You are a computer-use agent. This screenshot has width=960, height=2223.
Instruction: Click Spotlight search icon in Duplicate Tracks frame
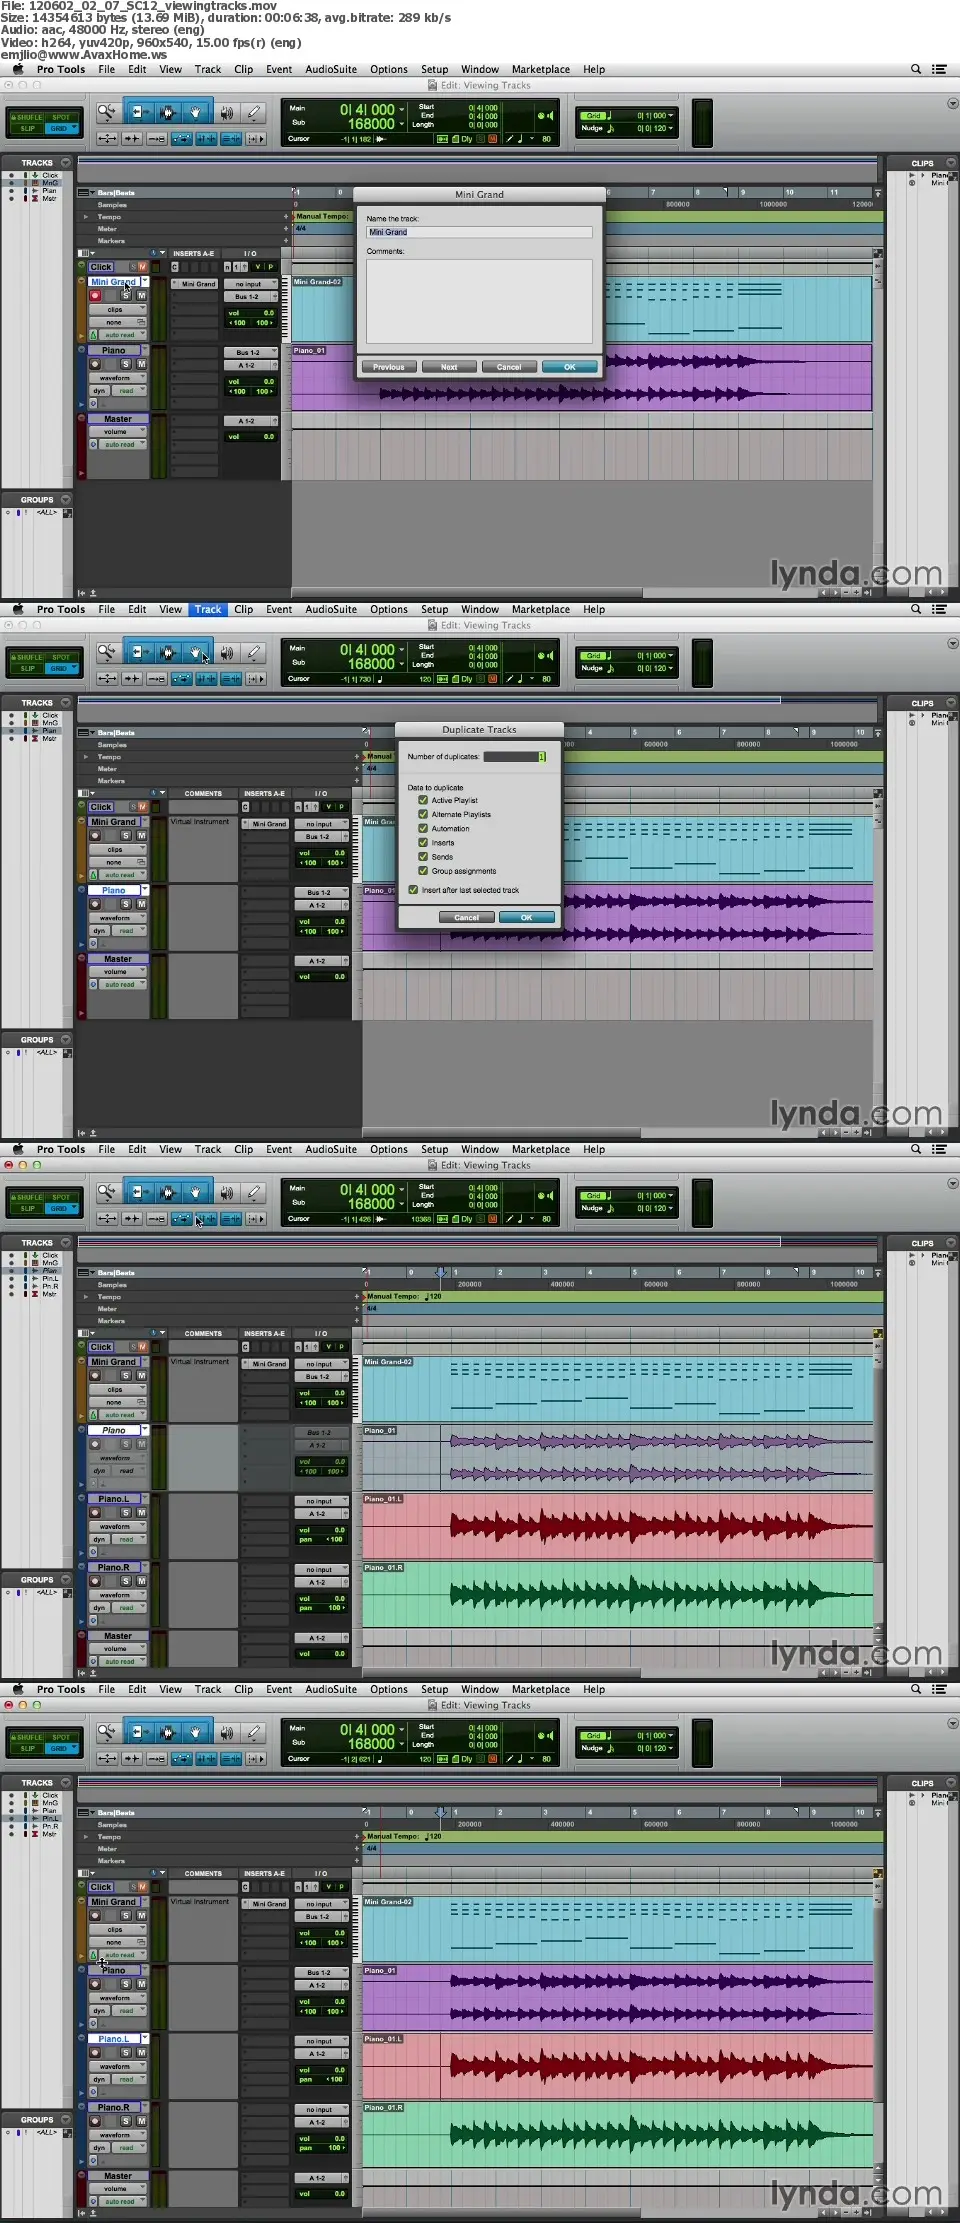(x=916, y=609)
